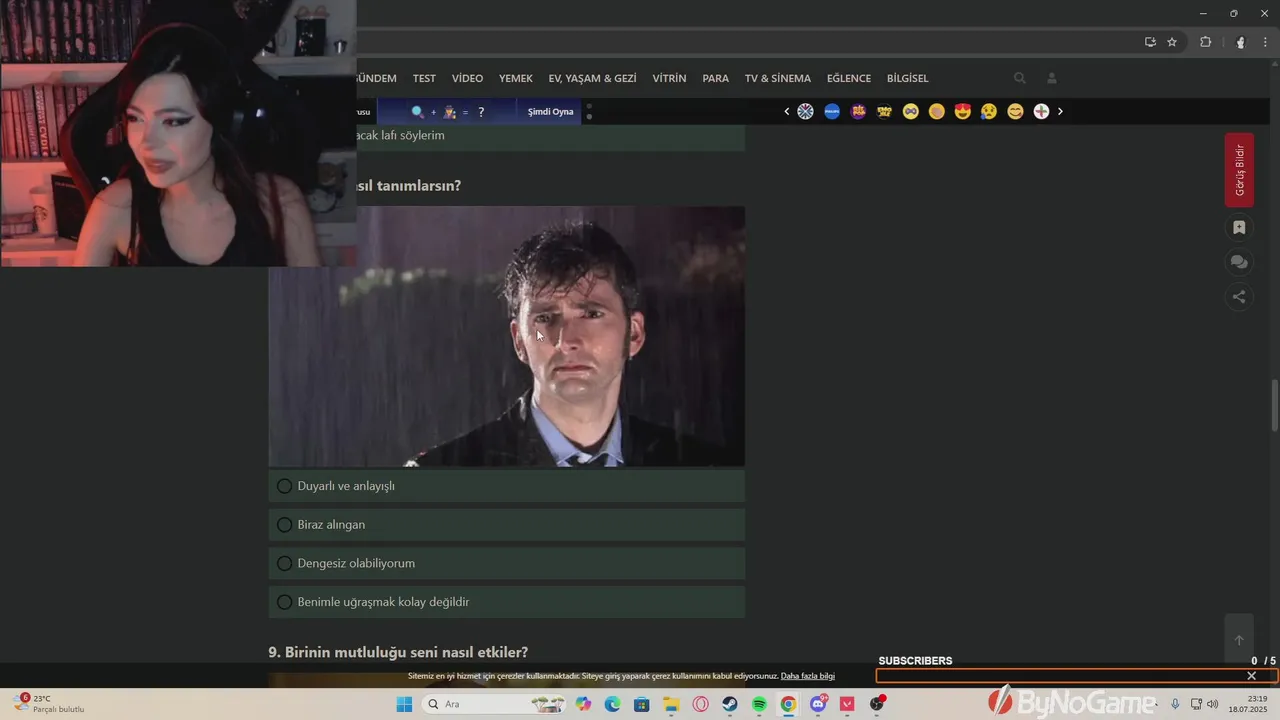
Task: Launch Microsoft Edge from the taskbar
Action: pos(613,704)
